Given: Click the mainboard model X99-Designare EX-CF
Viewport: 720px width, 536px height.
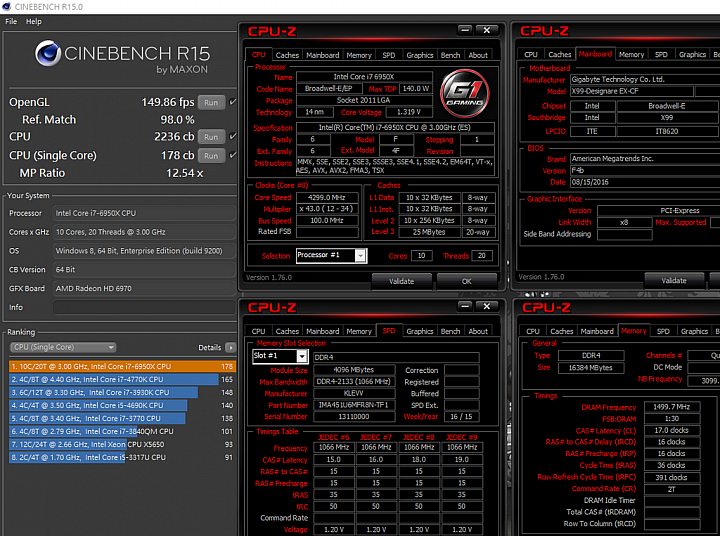Looking at the screenshot, I should point(631,91).
